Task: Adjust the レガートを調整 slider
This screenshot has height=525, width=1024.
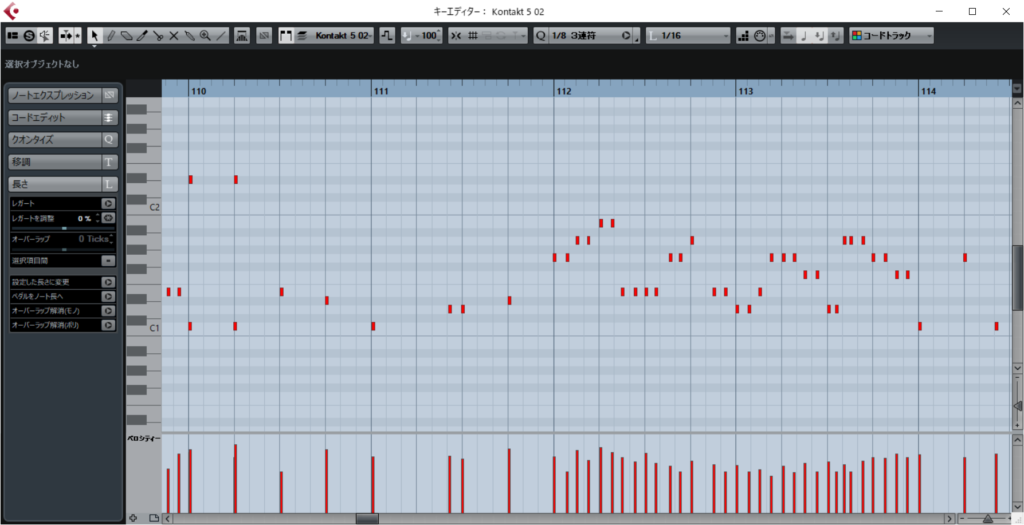Action: tap(64, 228)
